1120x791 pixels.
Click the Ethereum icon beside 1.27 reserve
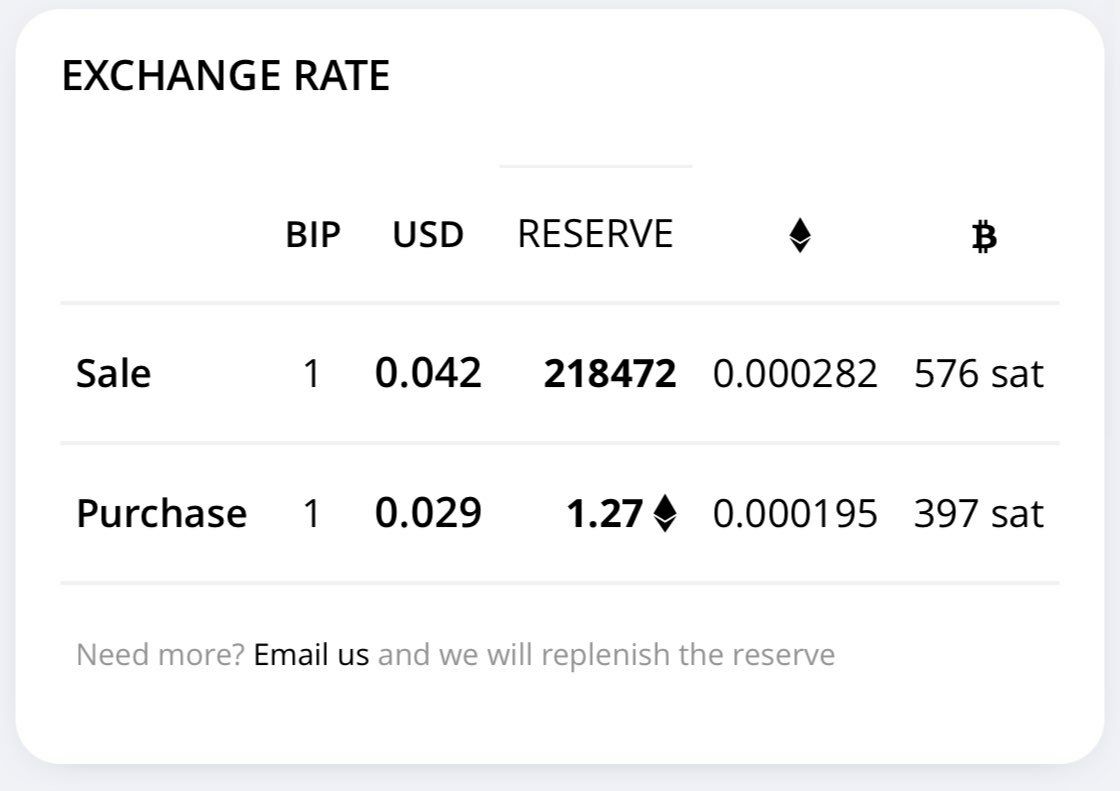point(665,513)
